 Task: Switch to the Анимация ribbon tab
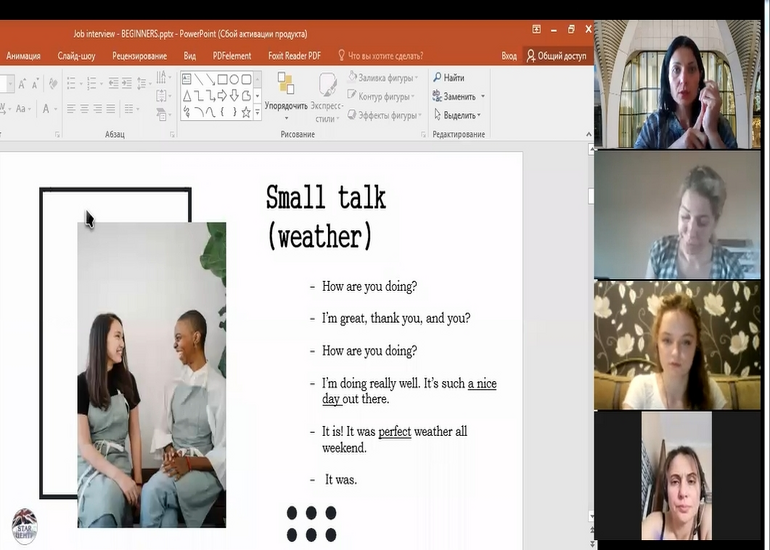[x=23, y=56]
